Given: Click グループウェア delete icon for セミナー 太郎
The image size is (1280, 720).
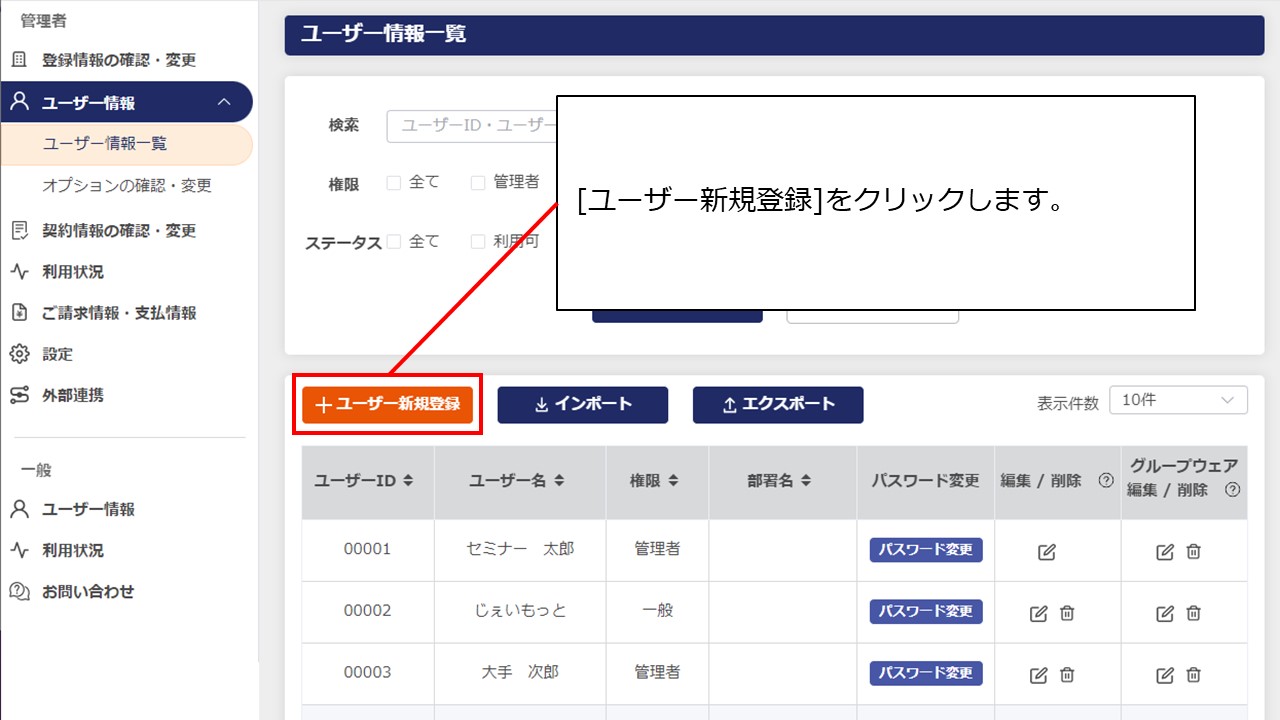Looking at the screenshot, I should tap(1193, 550).
